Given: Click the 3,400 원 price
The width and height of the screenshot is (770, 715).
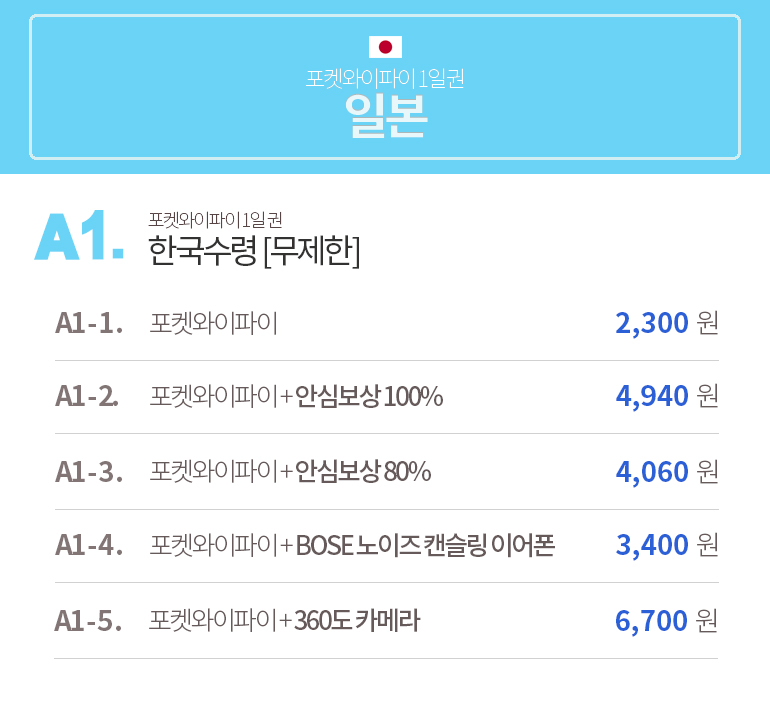Looking at the screenshot, I should [x=666, y=545].
